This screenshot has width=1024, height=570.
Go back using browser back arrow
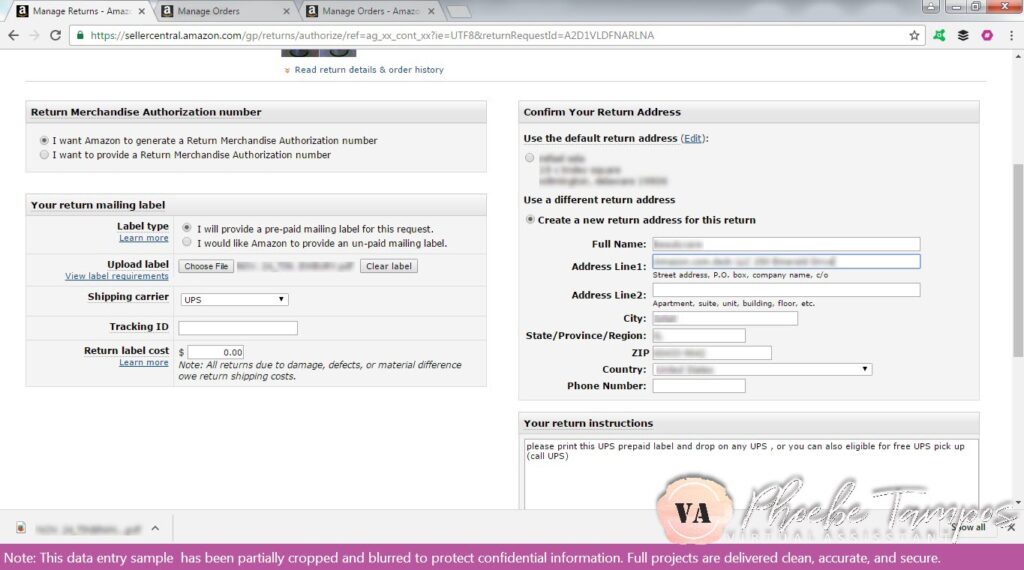[x=14, y=35]
